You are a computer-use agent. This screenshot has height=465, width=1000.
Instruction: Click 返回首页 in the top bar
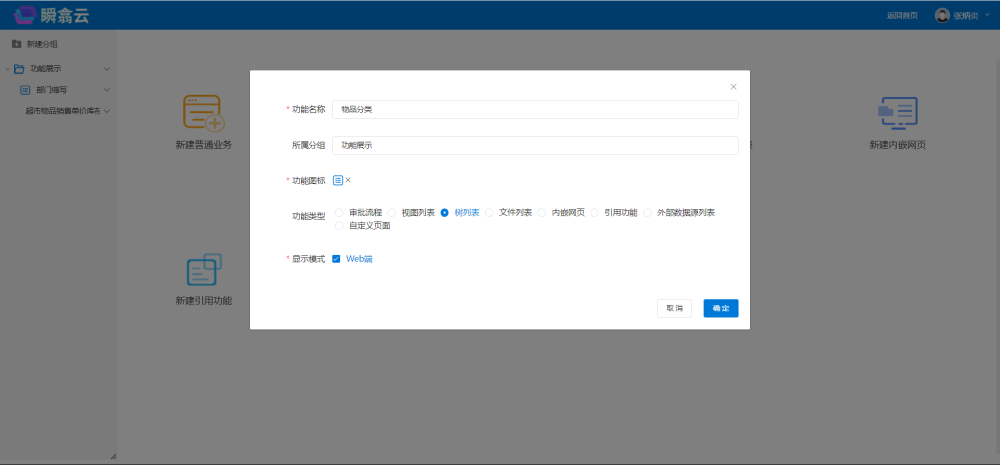click(x=902, y=15)
